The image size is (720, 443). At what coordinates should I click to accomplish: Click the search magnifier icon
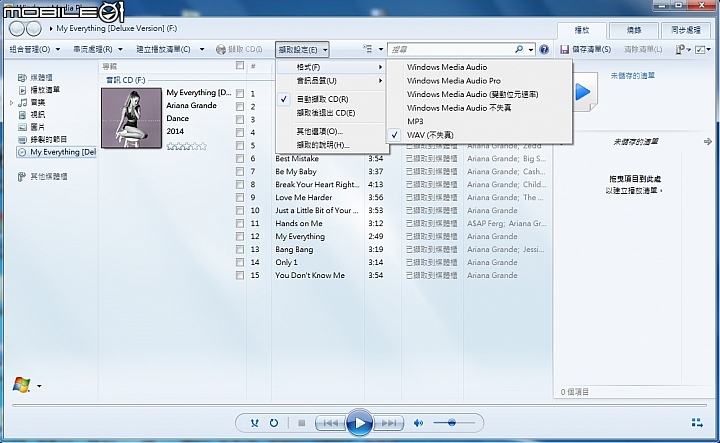(x=519, y=49)
